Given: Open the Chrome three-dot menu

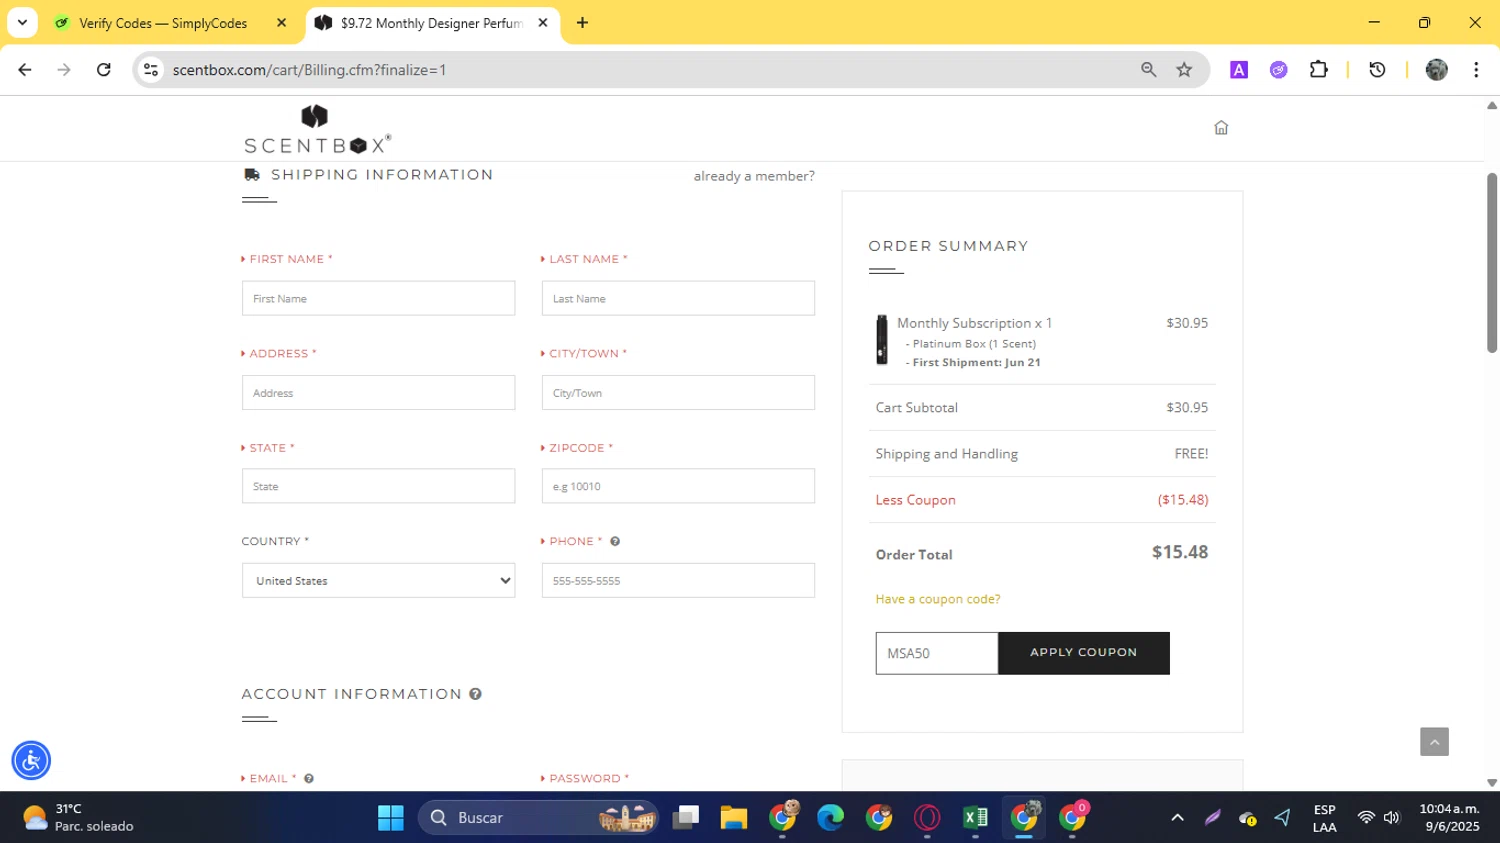Looking at the screenshot, I should coord(1476,70).
